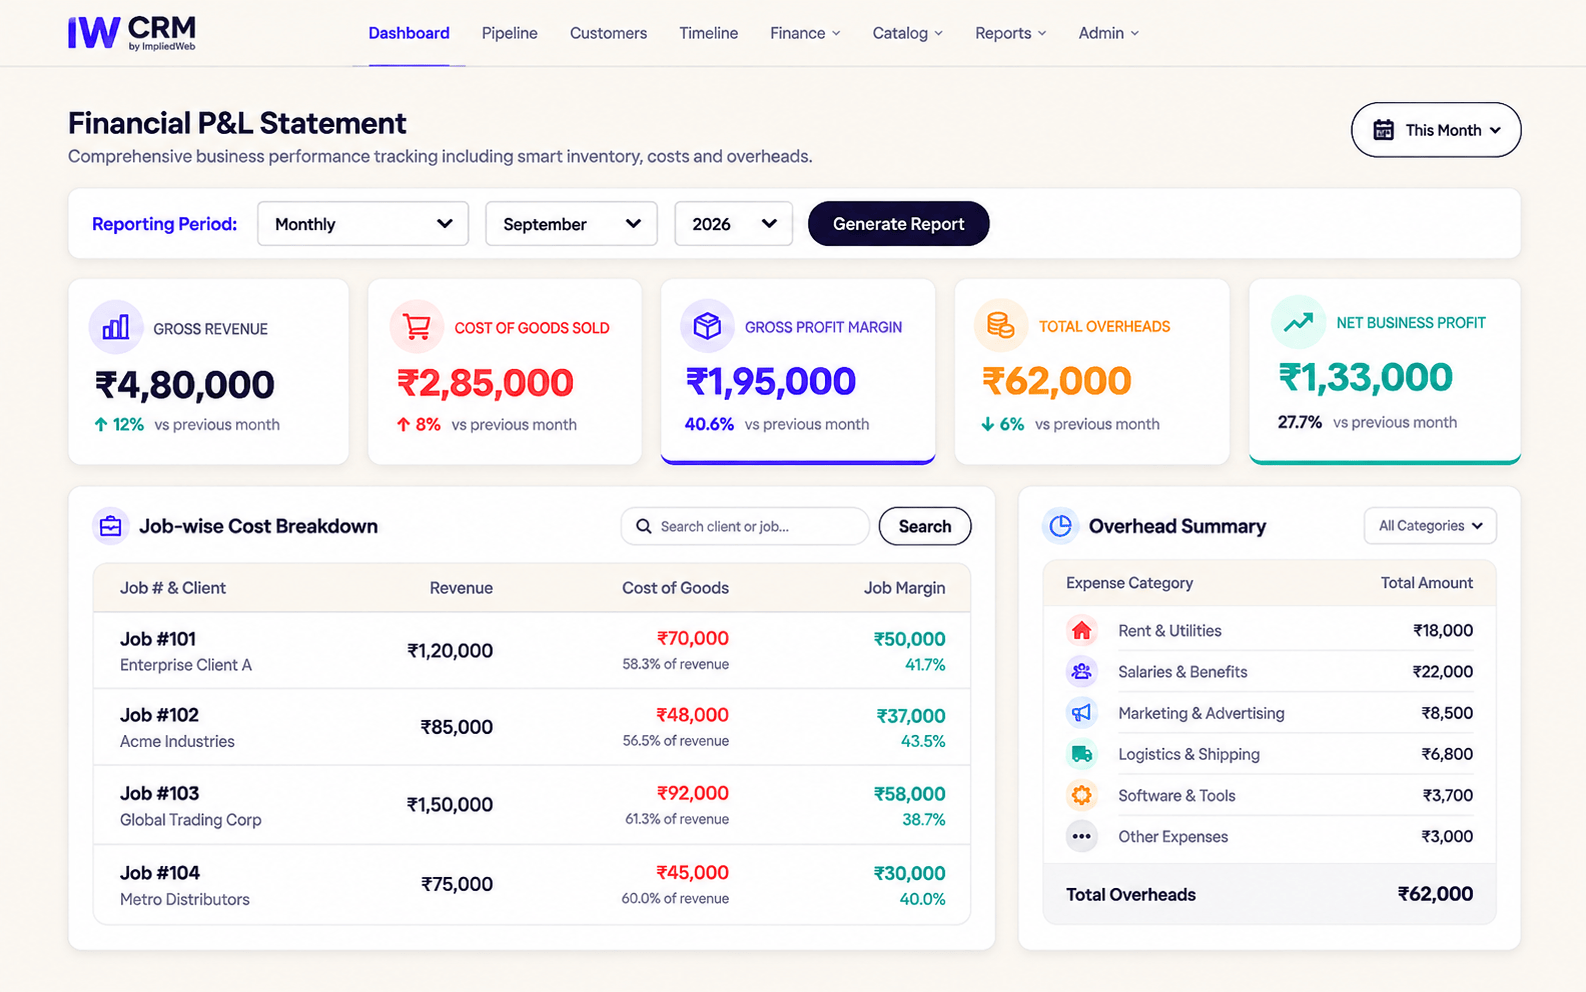Screen dimensions: 1586x992
Task: Click the 12% gross revenue change indicator
Action: coord(119,424)
